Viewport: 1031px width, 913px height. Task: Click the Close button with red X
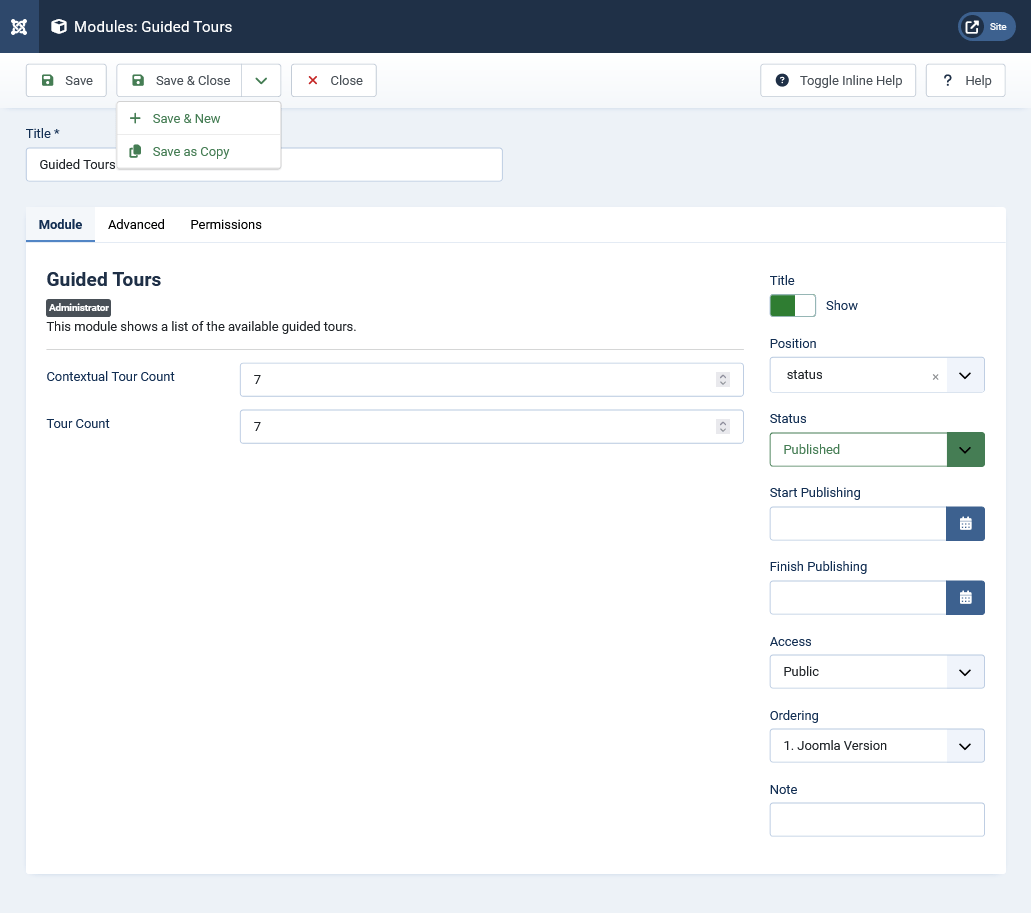tap(334, 81)
